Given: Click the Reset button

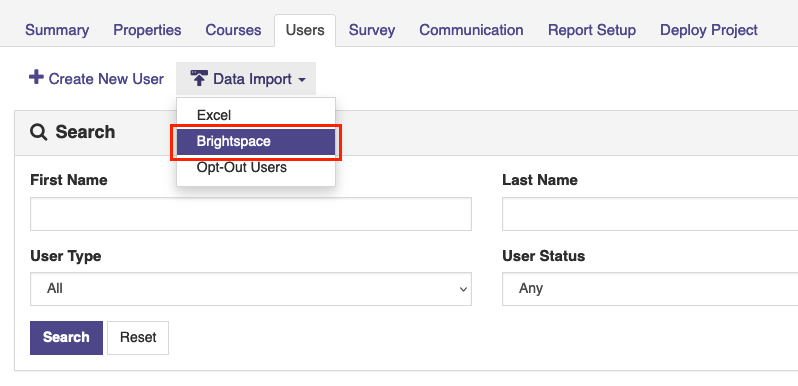Looking at the screenshot, I should (x=138, y=338).
